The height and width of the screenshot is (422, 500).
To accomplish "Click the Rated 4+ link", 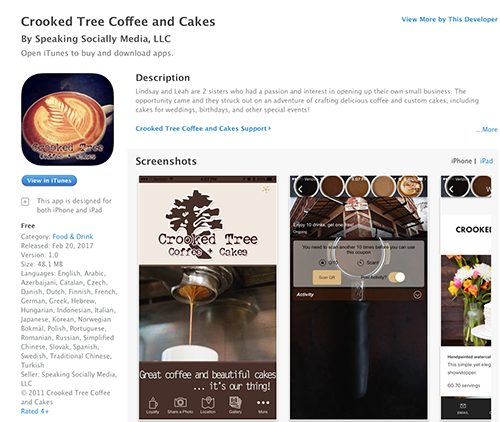I will tap(35, 411).
